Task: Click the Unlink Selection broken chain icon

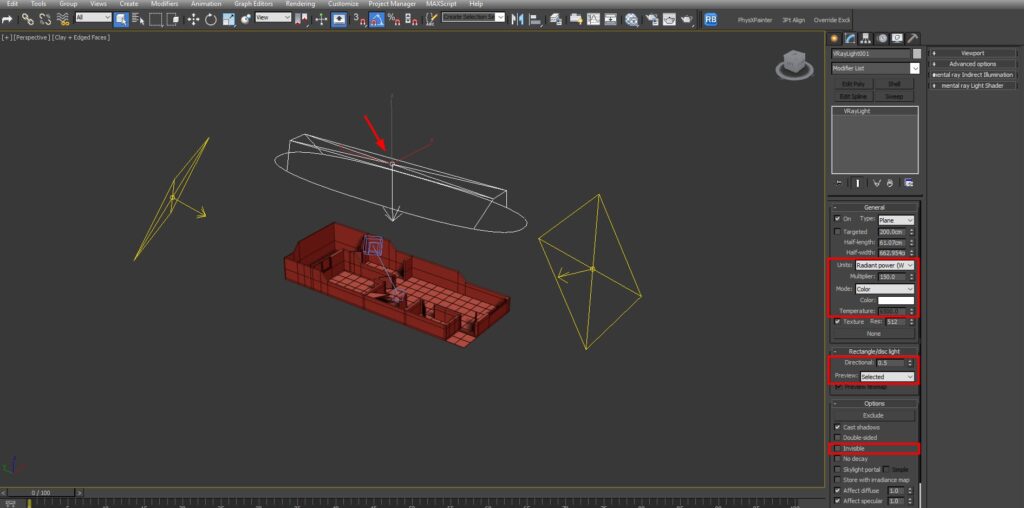Action: click(45, 19)
